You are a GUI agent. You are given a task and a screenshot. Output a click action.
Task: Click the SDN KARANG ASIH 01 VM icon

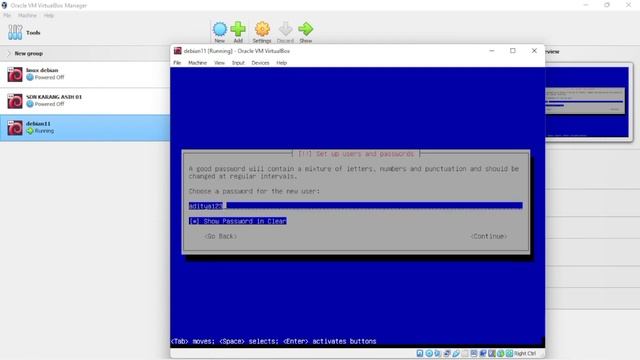(15, 101)
